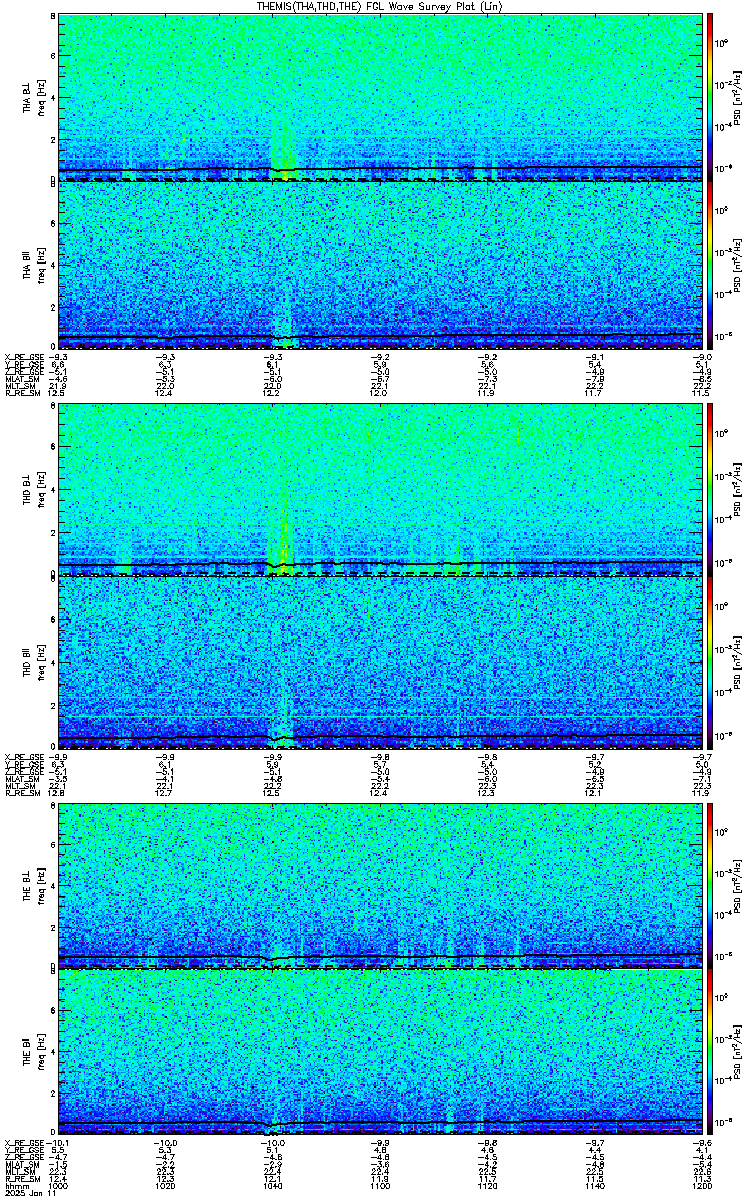Click the 'THA B⊥ freq [Hz]' axis label
Image resolution: width=750 pixels, height=1200 pixels.
(34, 97)
